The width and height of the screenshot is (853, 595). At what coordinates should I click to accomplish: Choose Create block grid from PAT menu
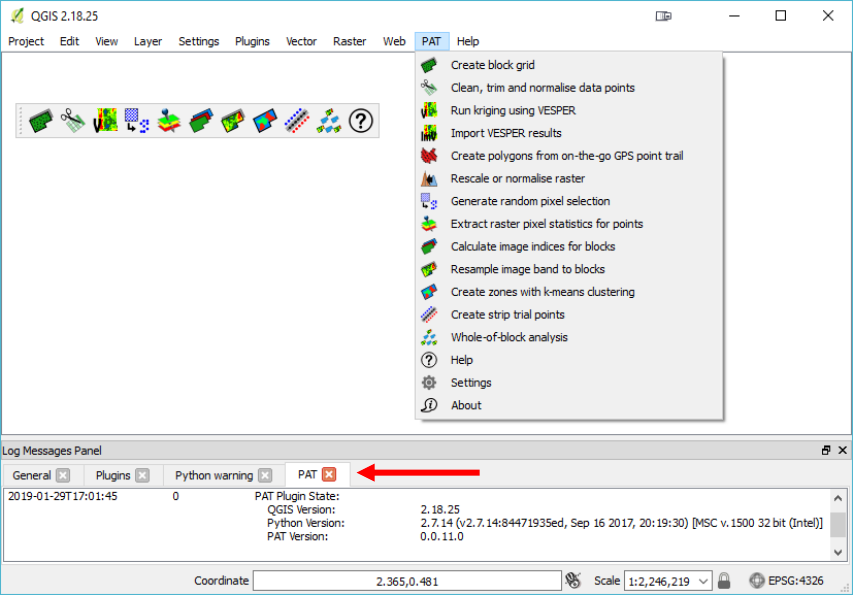point(569,65)
